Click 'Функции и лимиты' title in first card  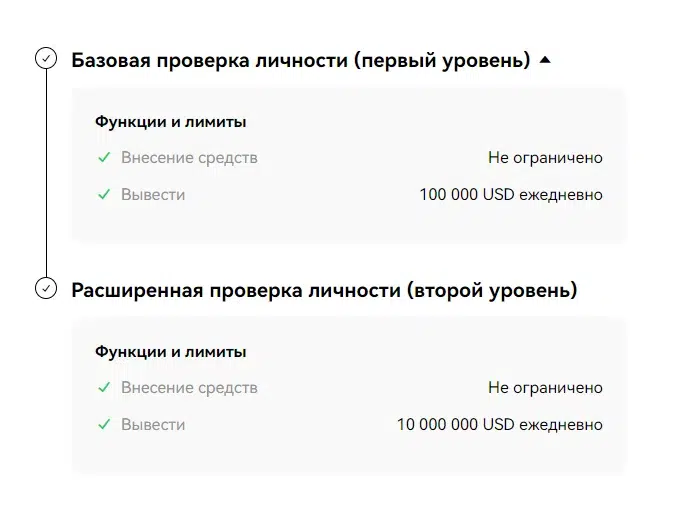point(171,122)
